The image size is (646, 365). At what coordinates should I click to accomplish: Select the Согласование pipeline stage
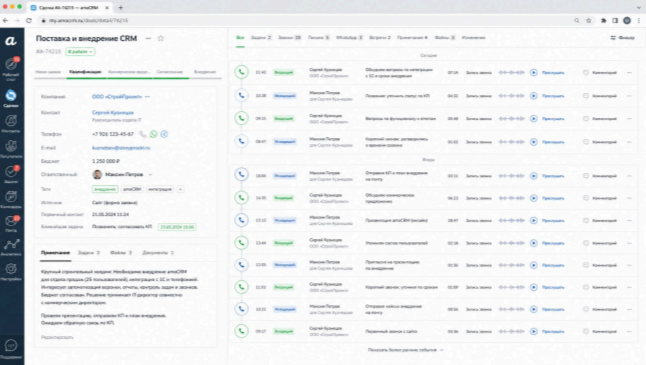(x=170, y=72)
